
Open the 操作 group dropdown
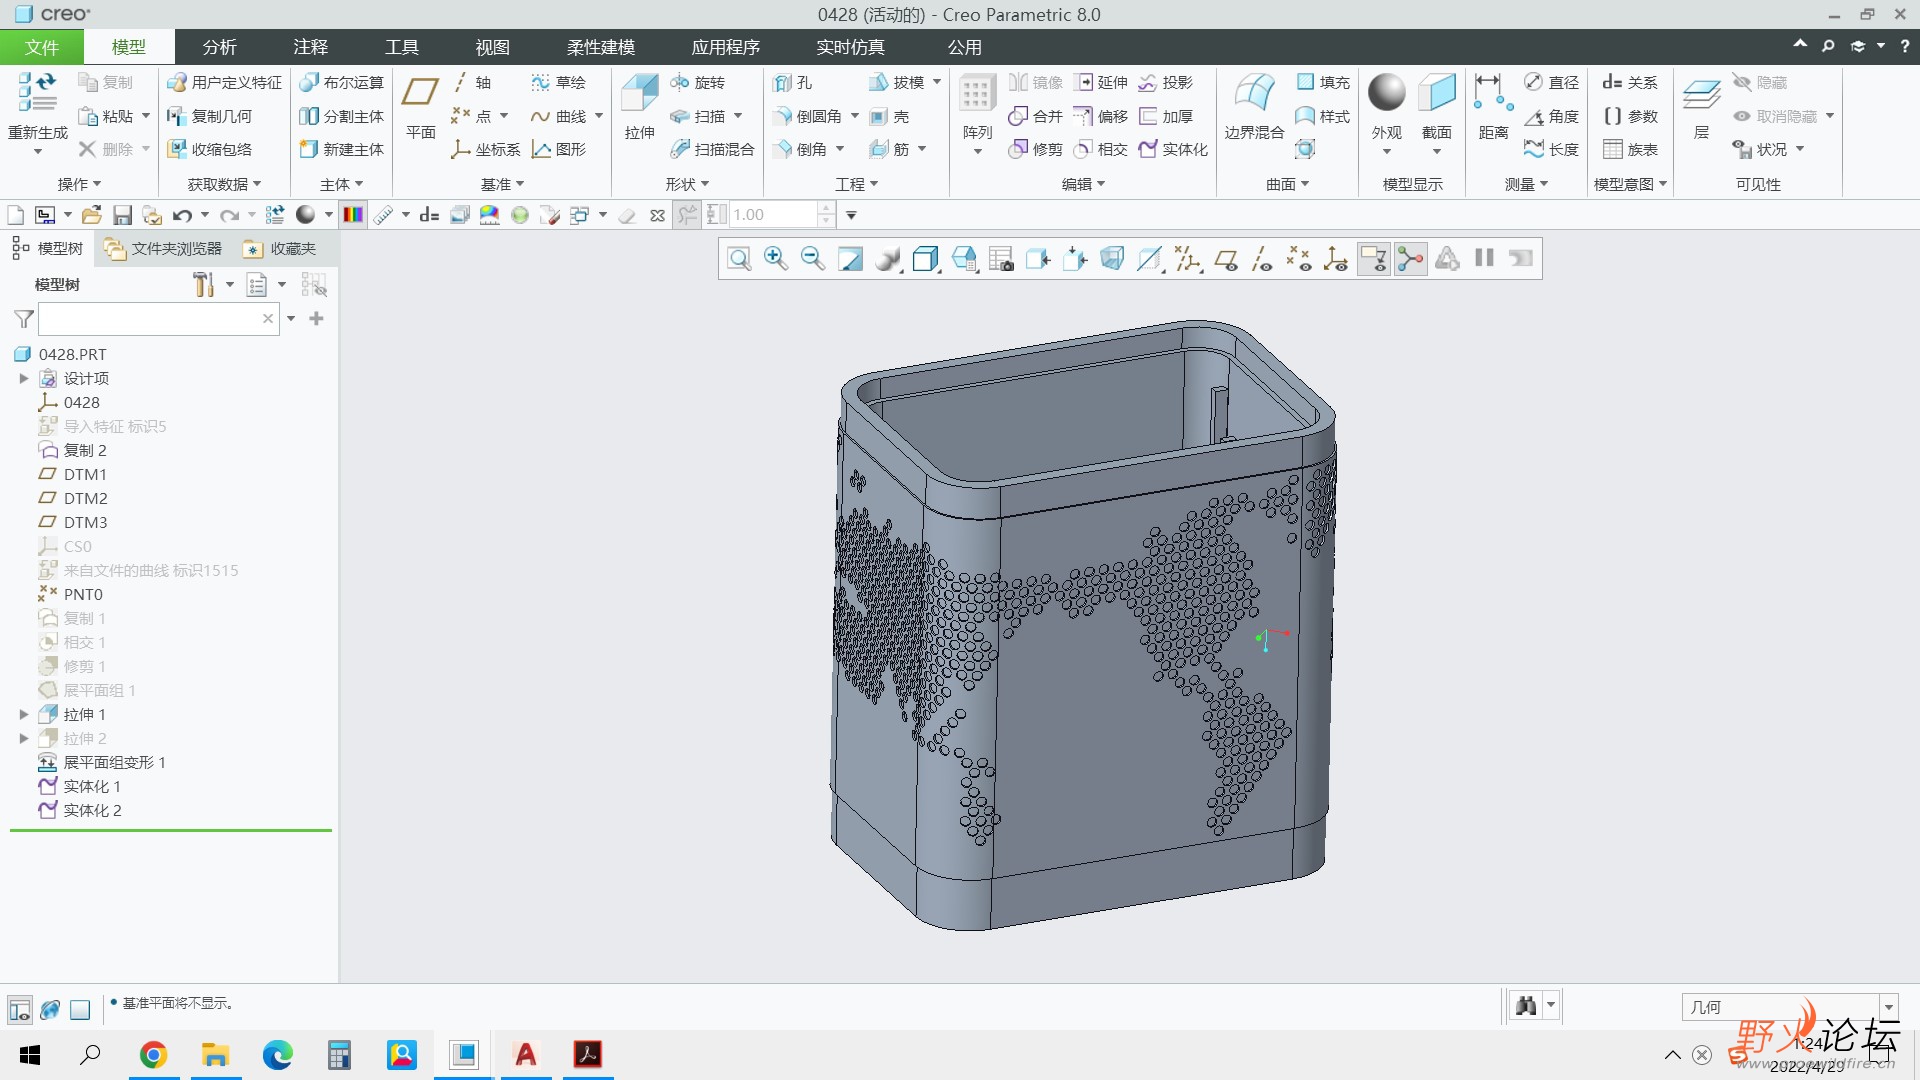coord(79,184)
